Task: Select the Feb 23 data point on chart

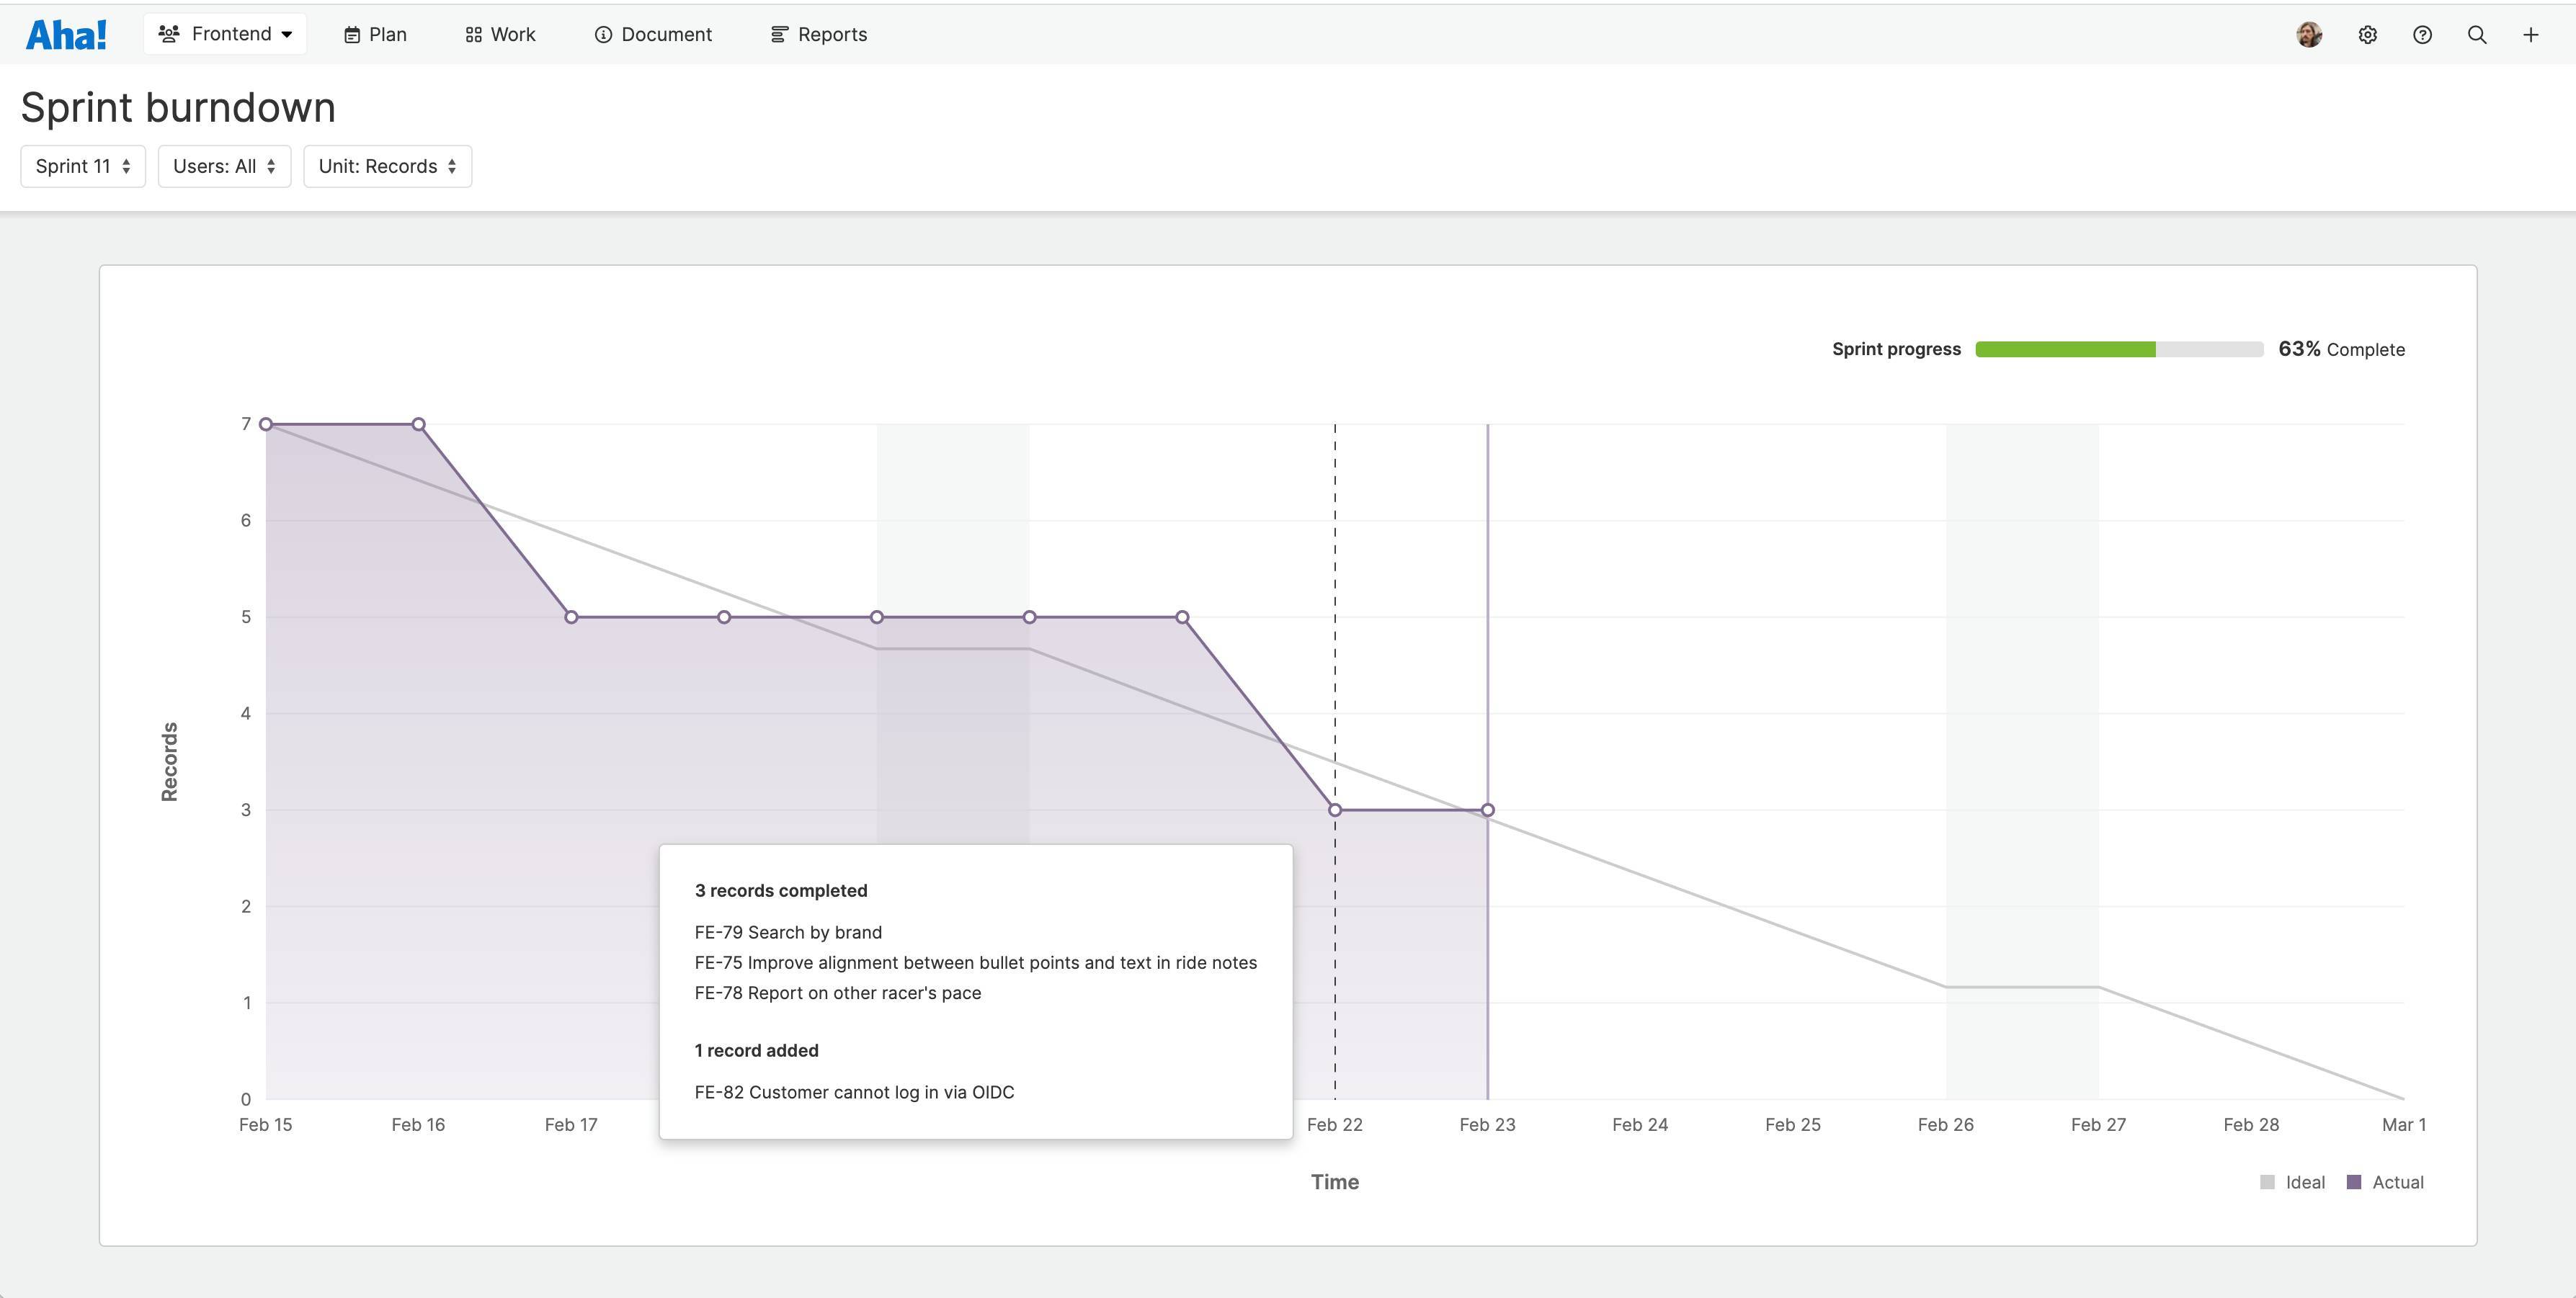Action: pyautogui.click(x=1488, y=810)
